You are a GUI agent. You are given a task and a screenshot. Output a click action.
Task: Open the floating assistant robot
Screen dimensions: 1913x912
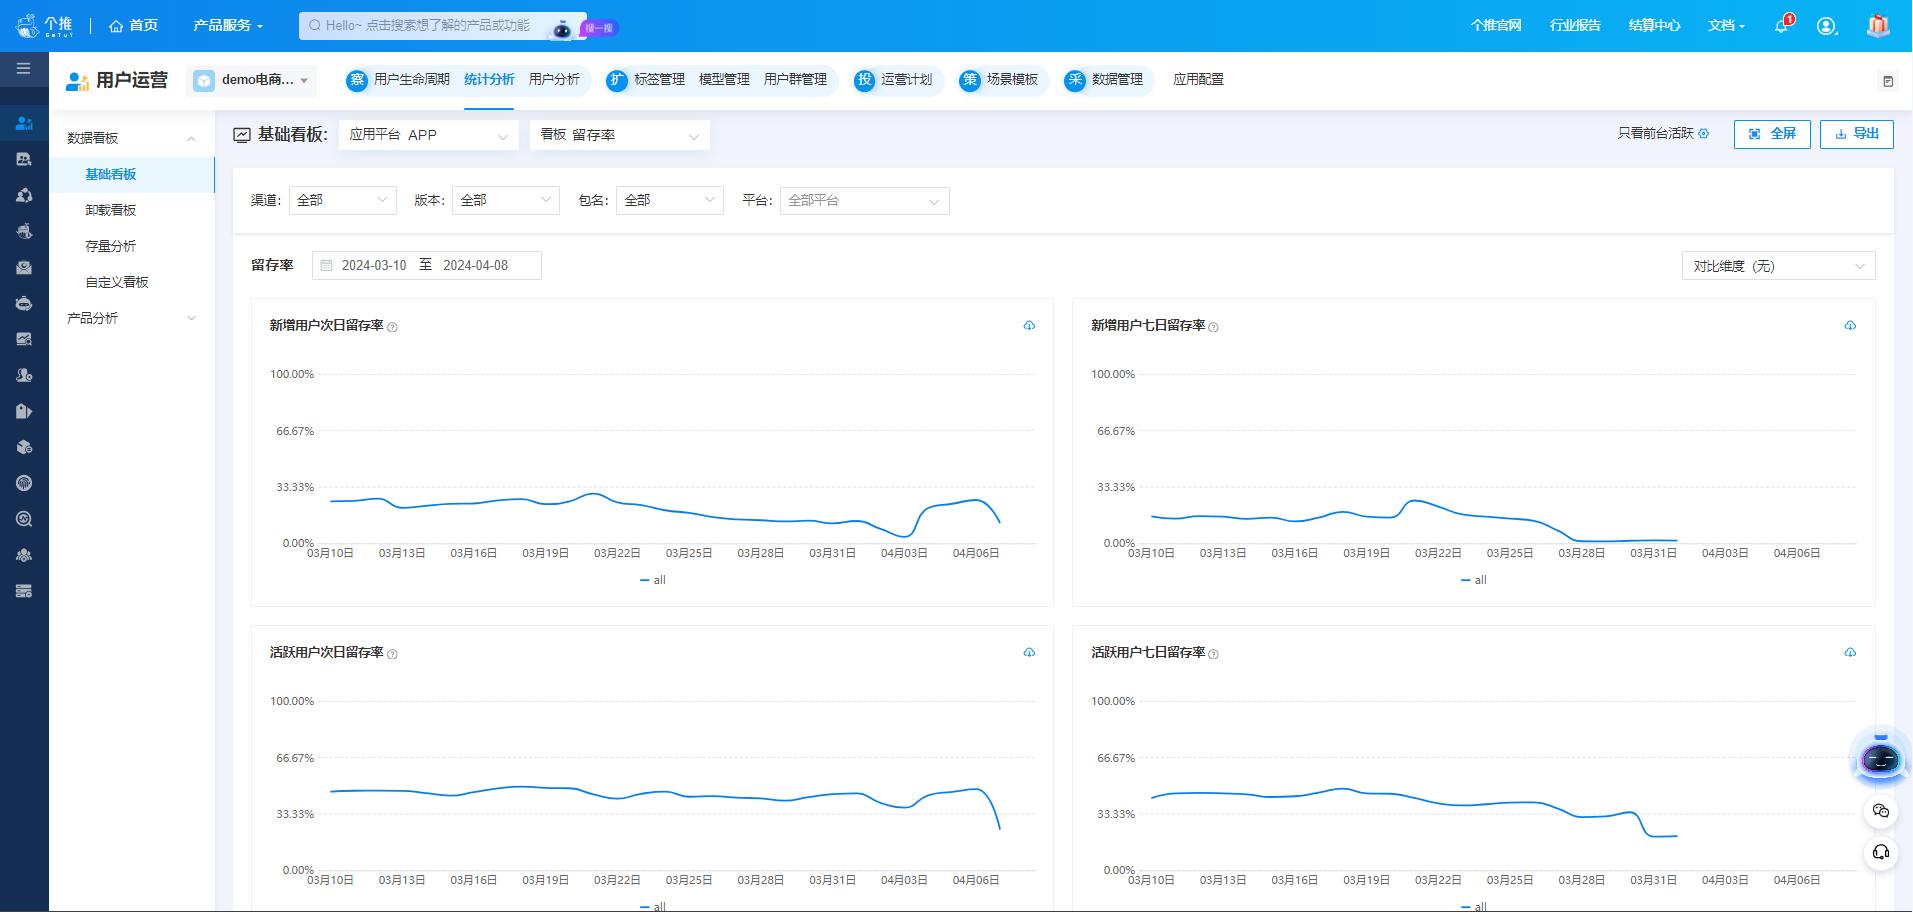1880,759
